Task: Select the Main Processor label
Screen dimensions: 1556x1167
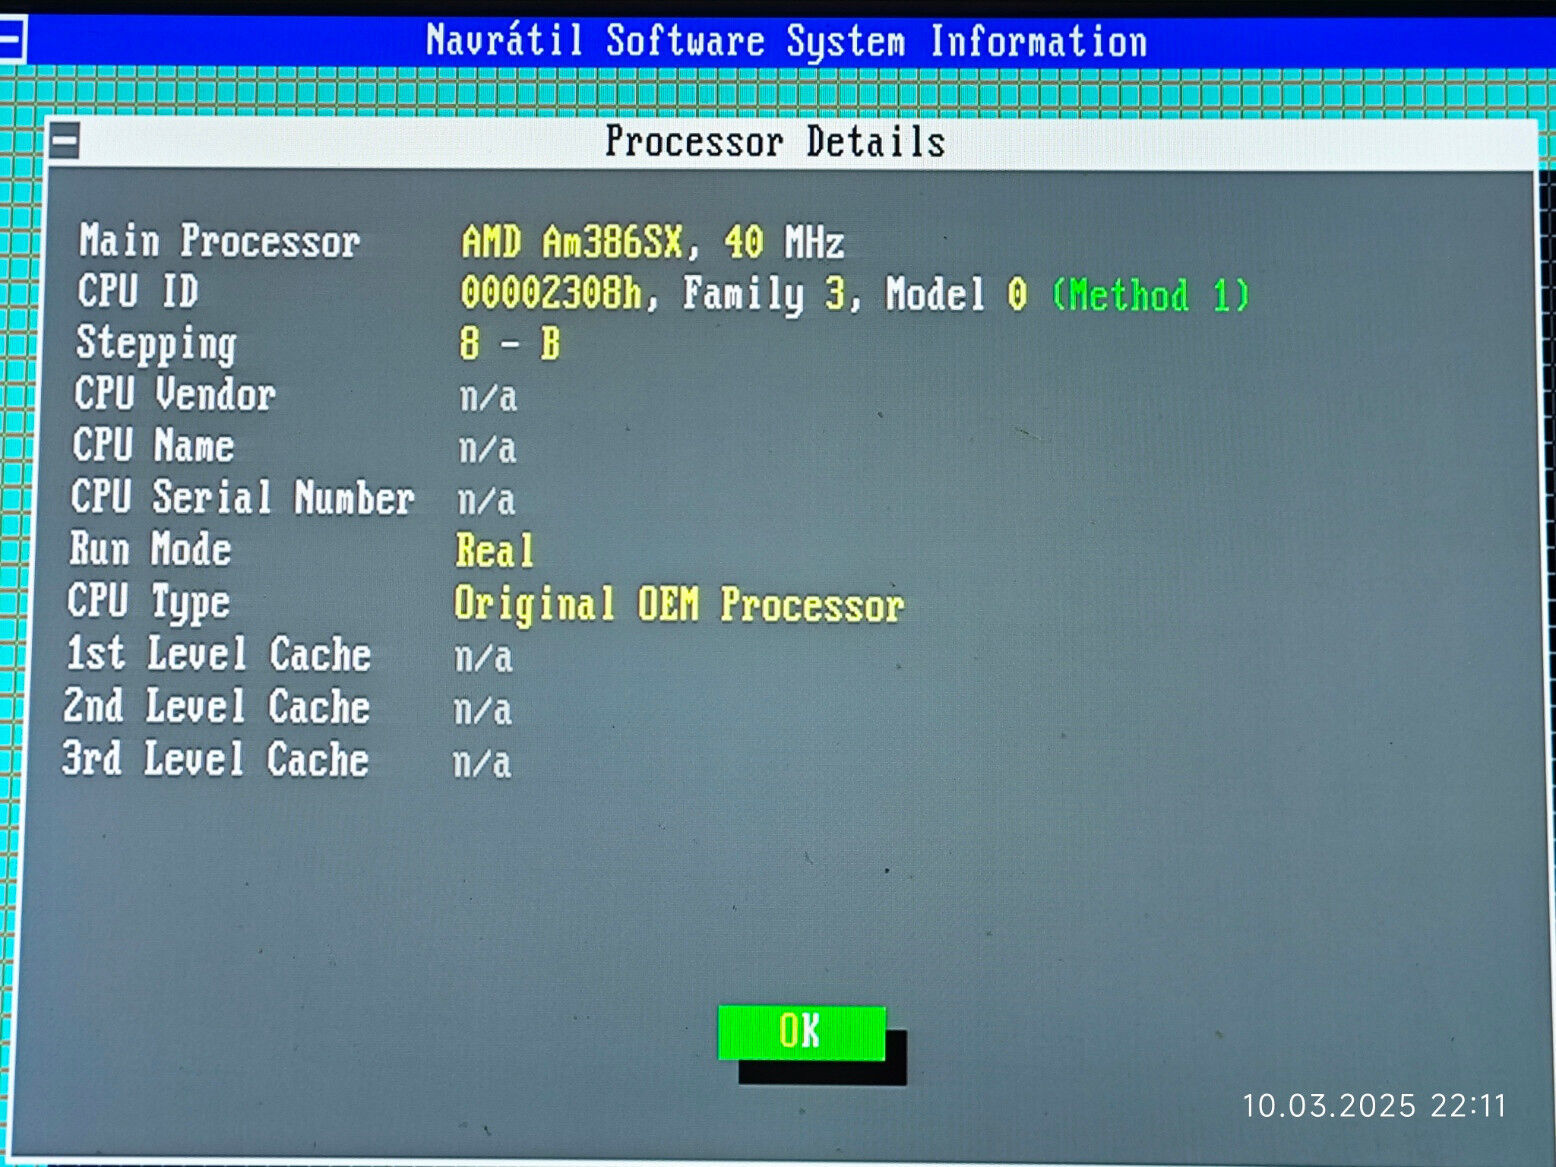Action: (220, 241)
